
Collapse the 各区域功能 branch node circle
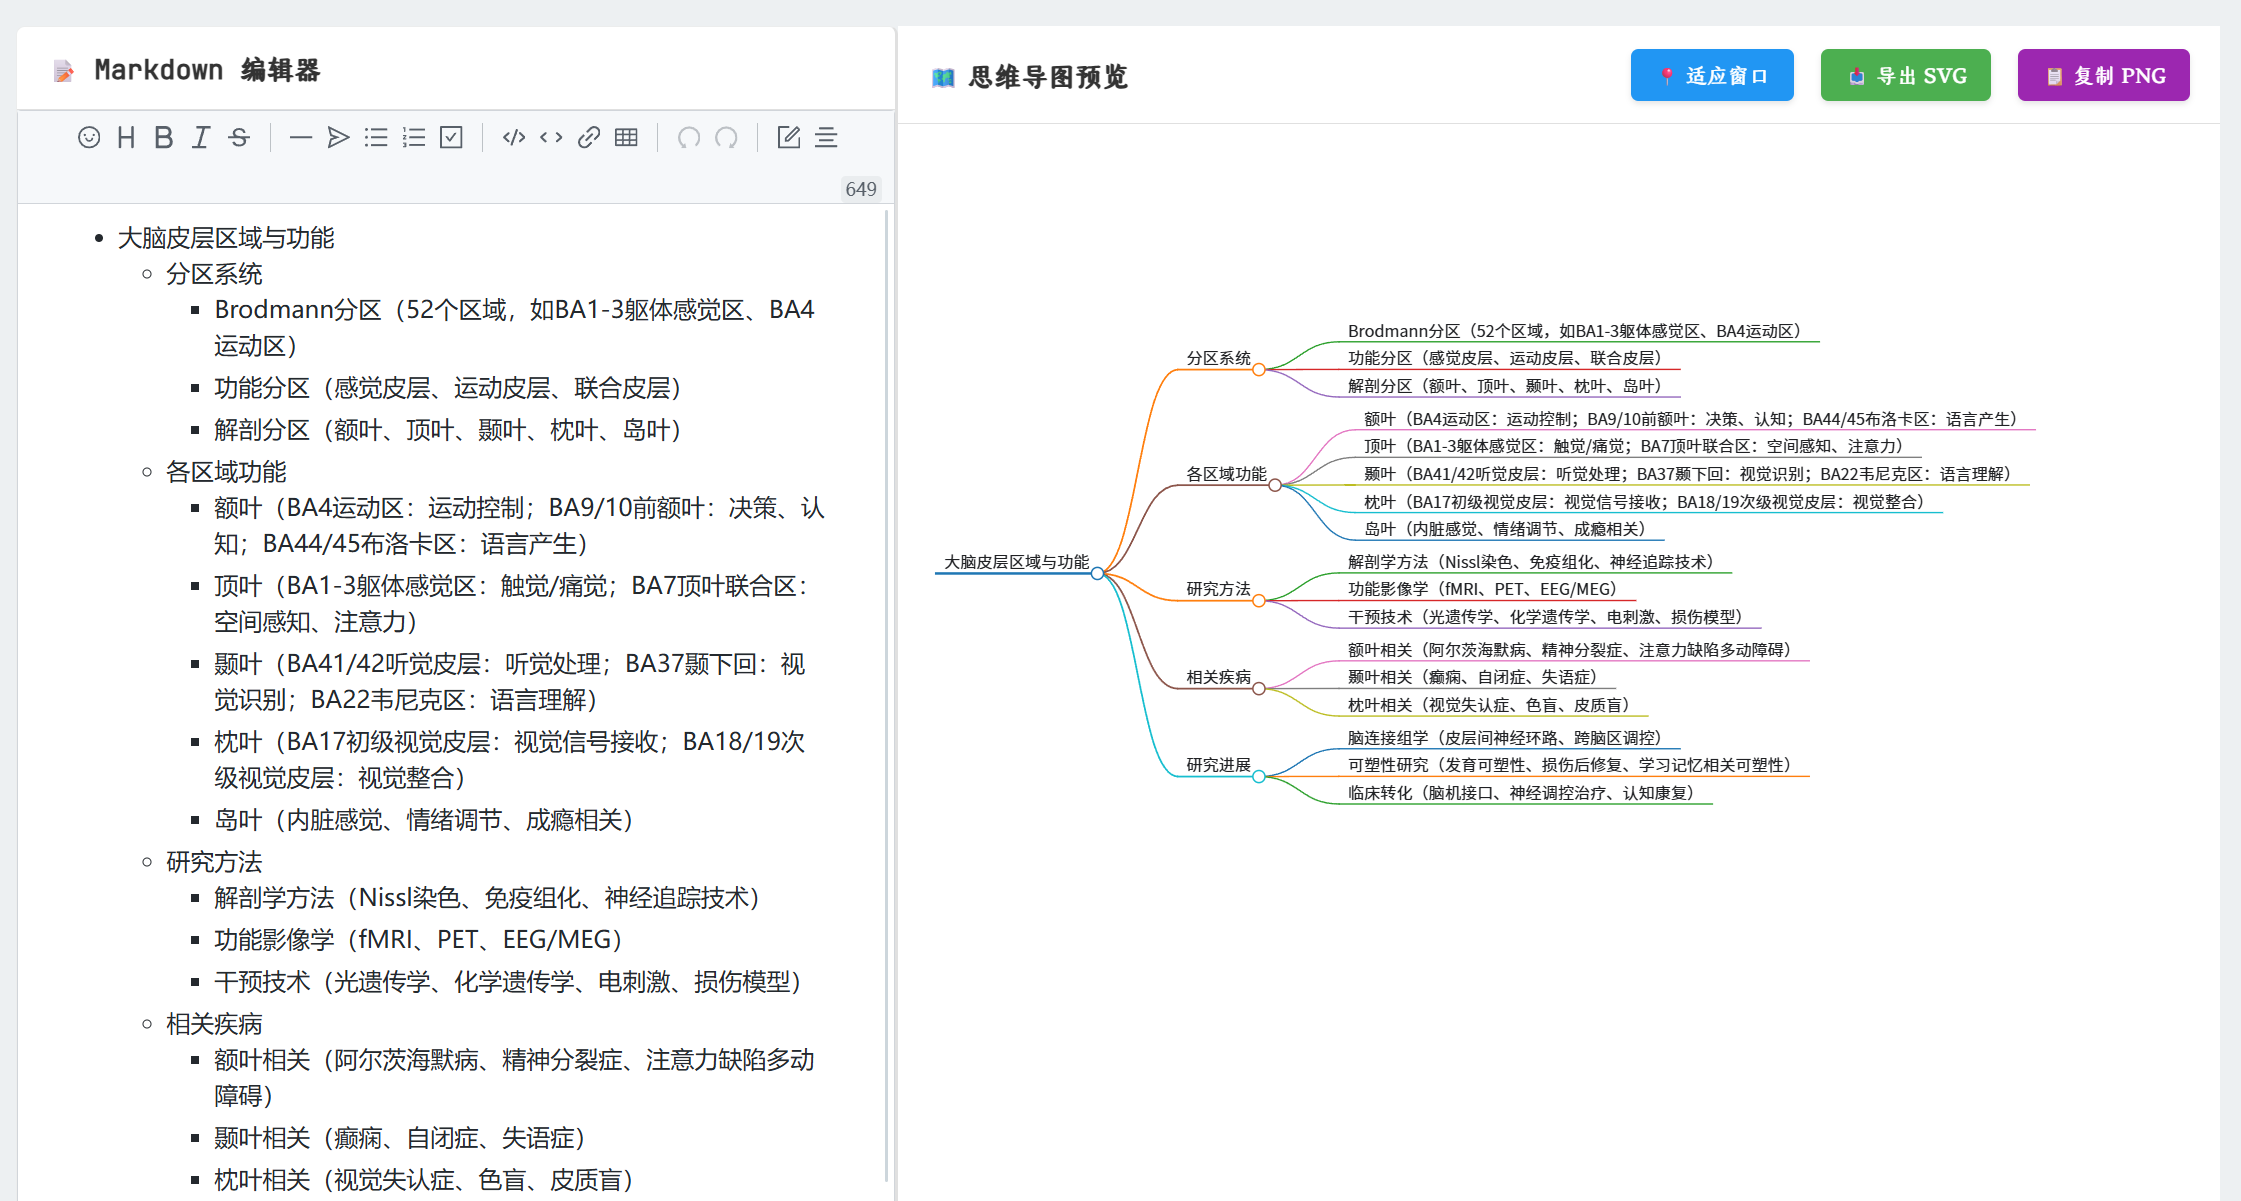tap(1275, 486)
